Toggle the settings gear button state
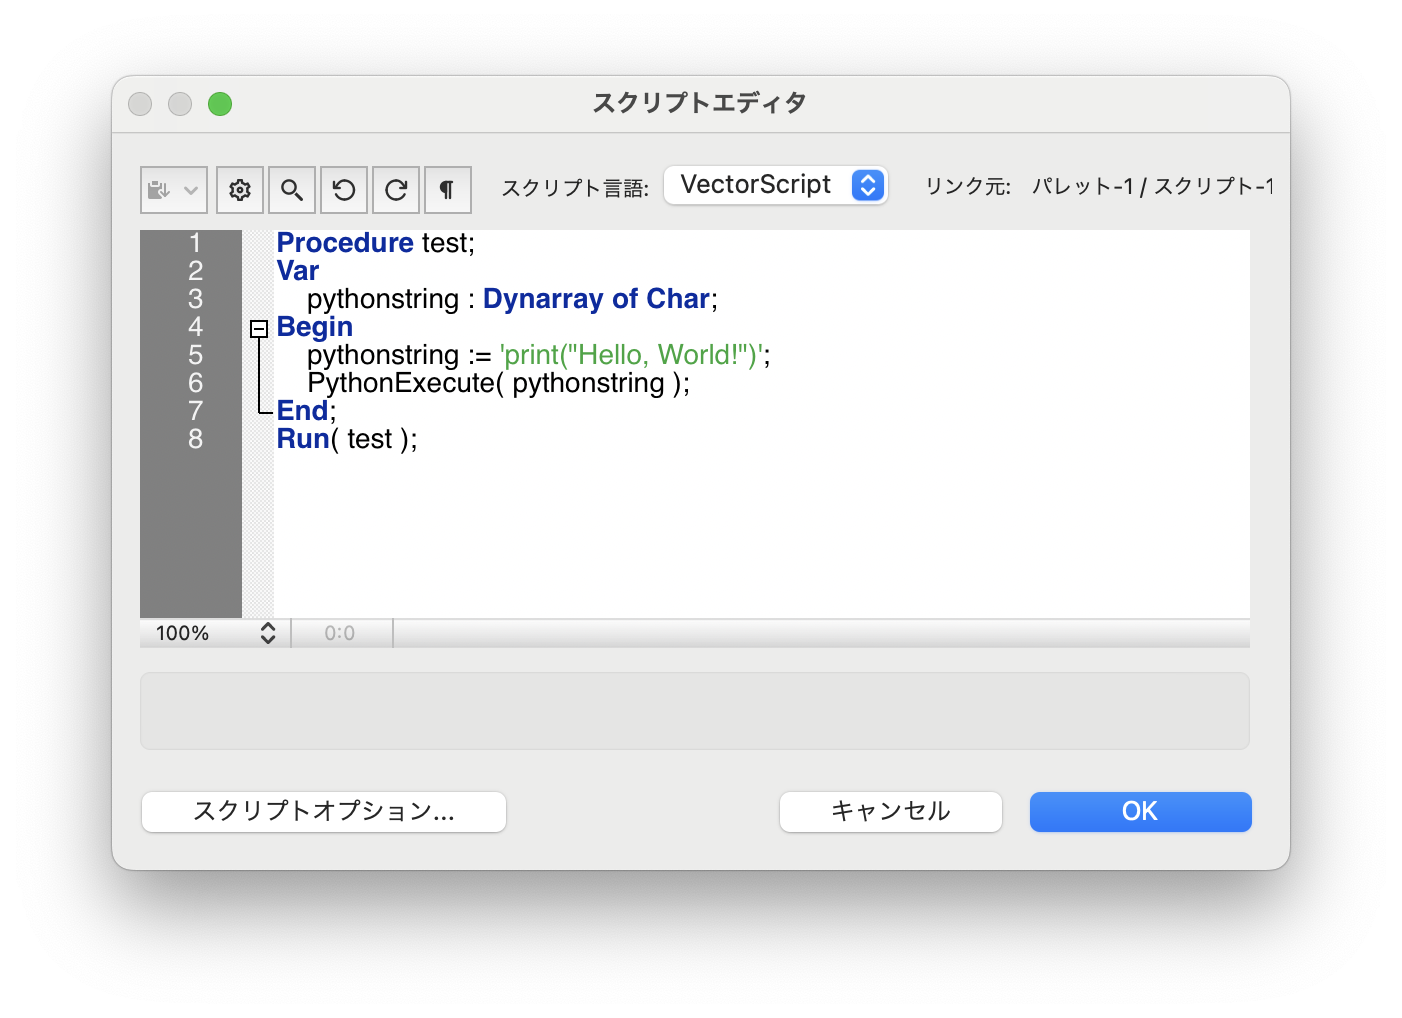Viewport: 1402px width, 1018px height. [x=239, y=190]
